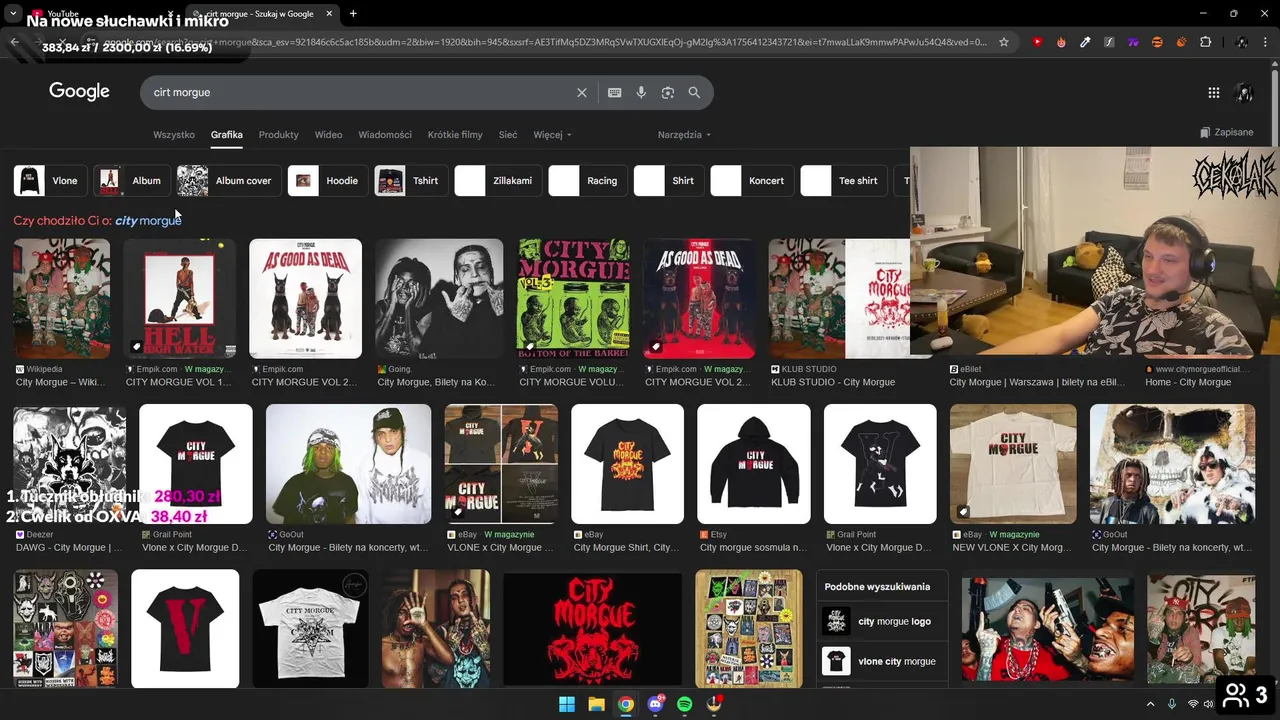The image size is (1280, 720).
Task: Open the Home - City Morgue result link
Action: click(x=1188, y=382)
